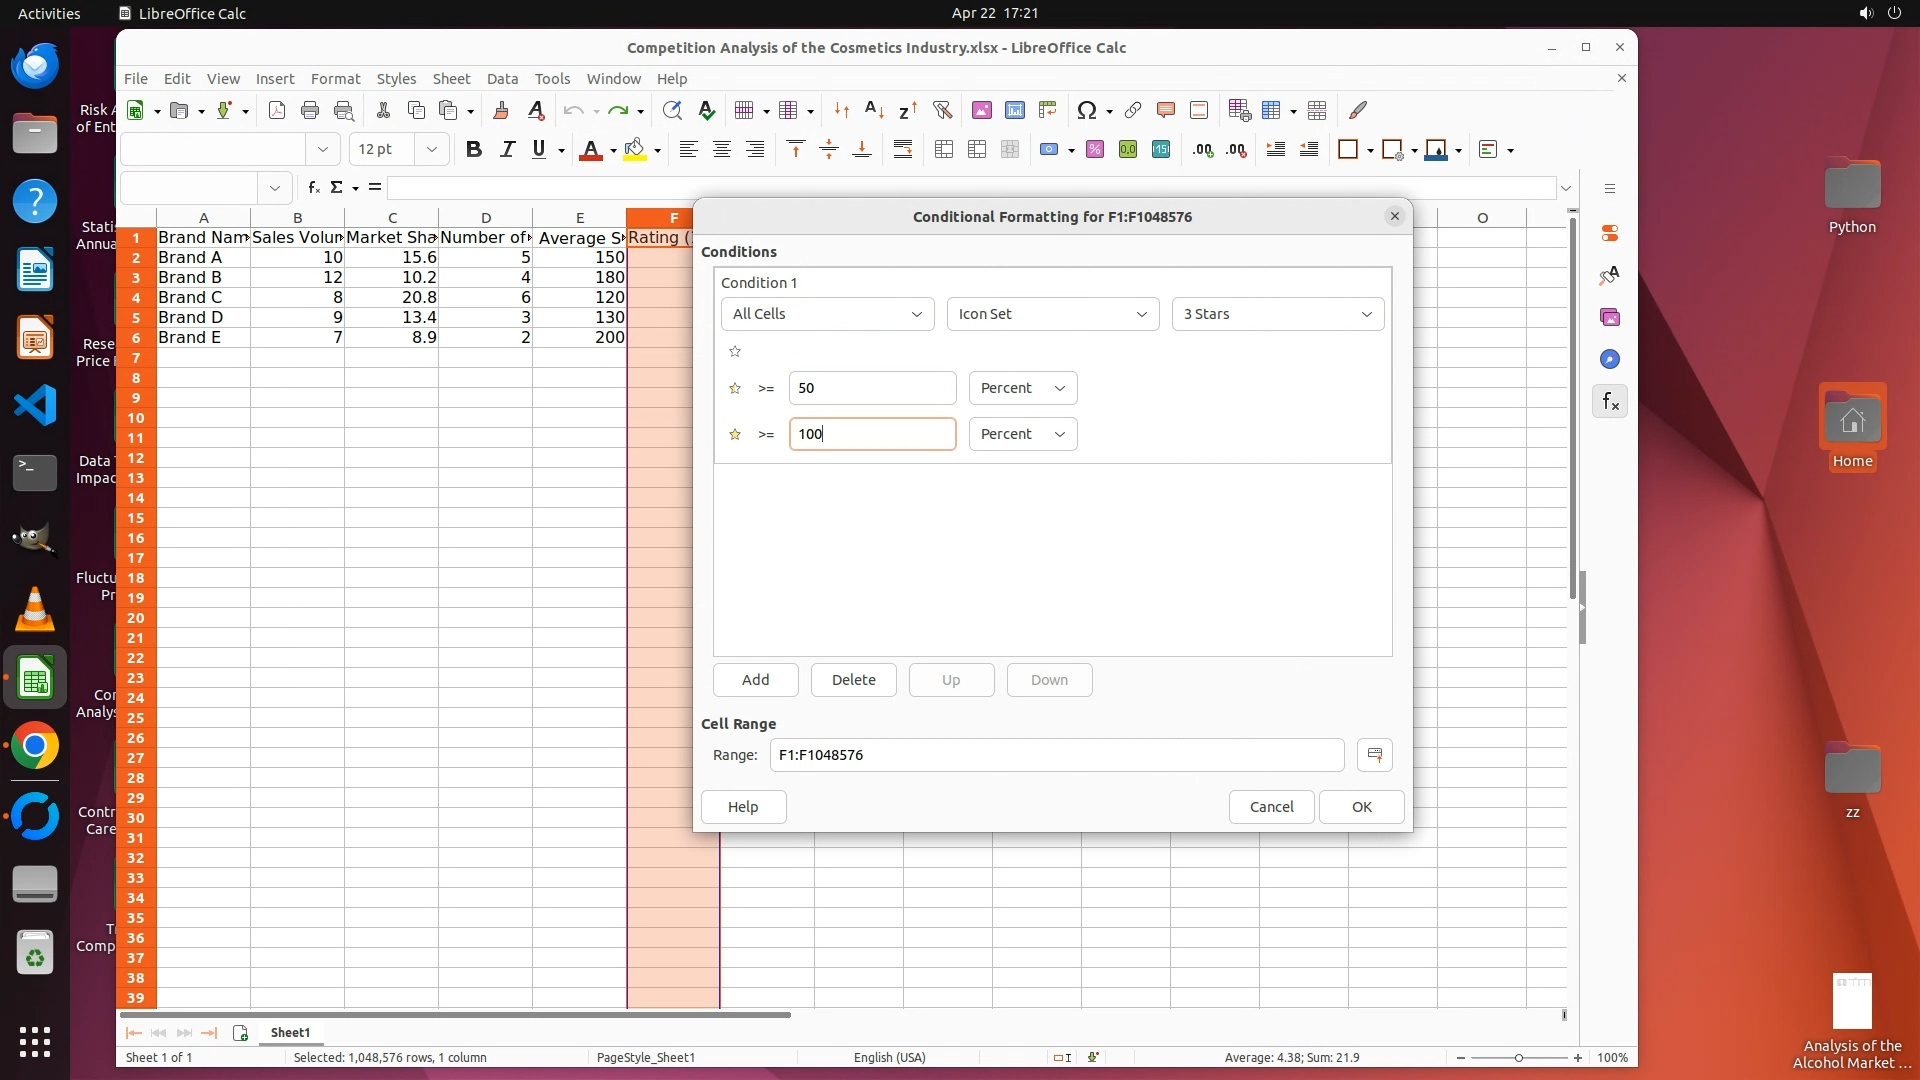
Task: Click the range shrink icon beside Range field
Action: coord(1375,756)
